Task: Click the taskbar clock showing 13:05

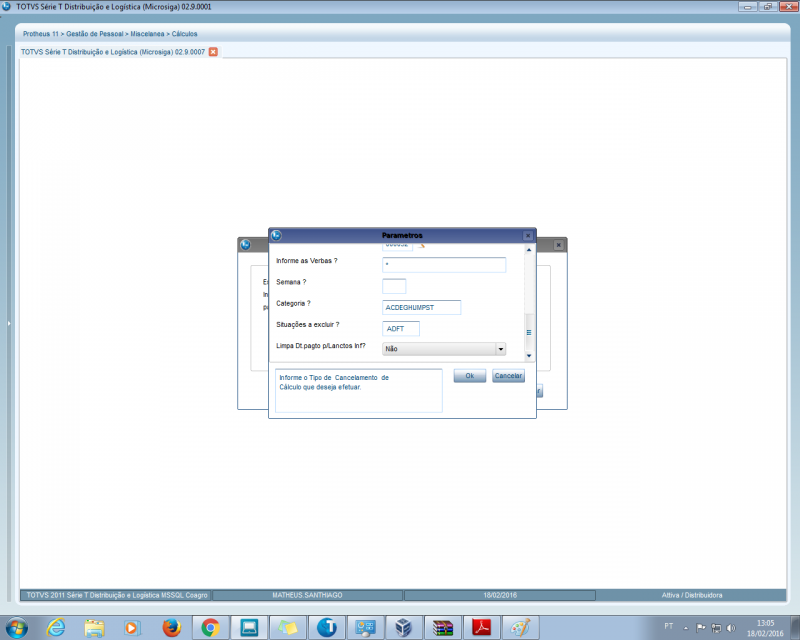Action: (x=765, y=628)
